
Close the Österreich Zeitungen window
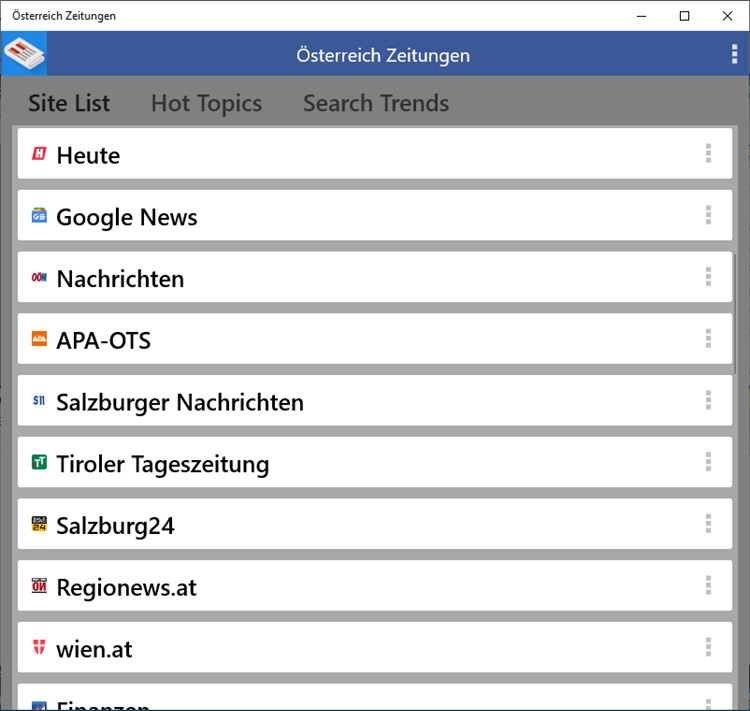pyautogui.click(x=728, y=16)
